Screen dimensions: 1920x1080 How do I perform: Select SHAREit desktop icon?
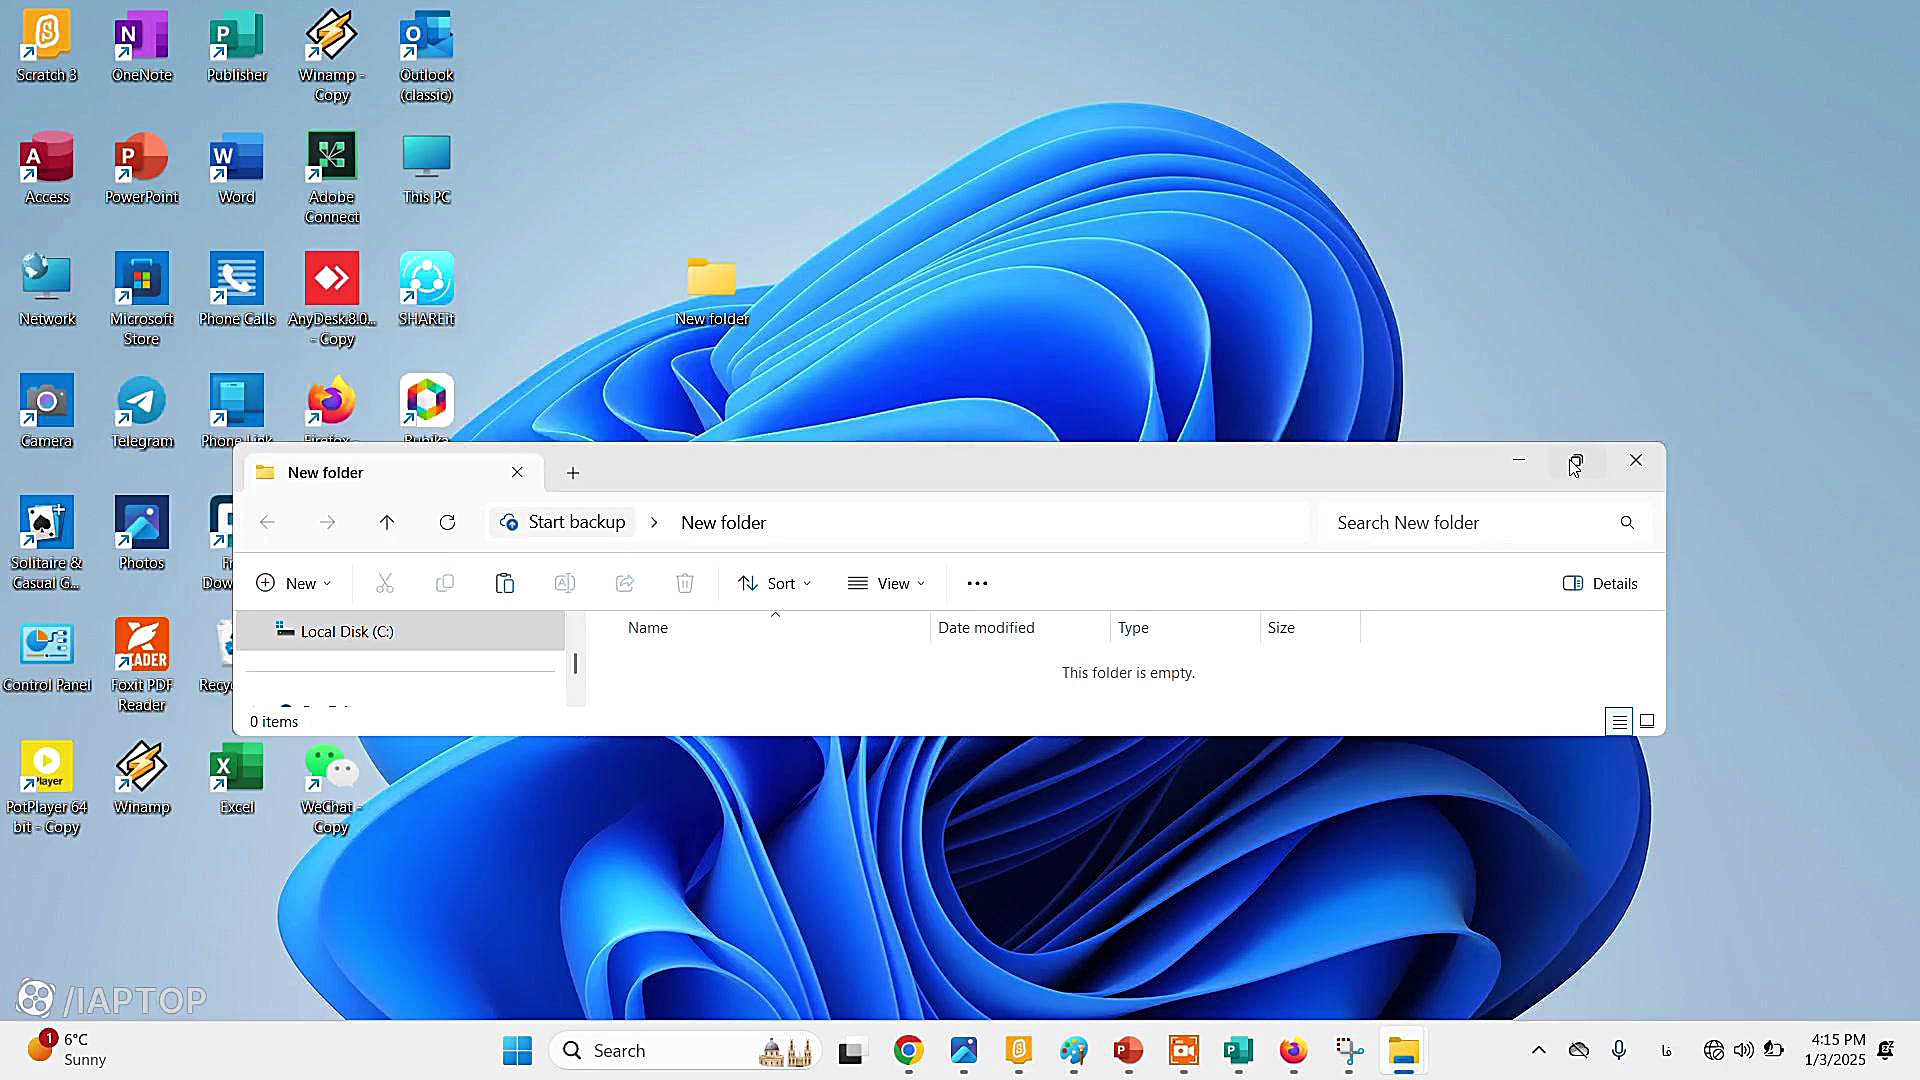[x=427, y=290]
